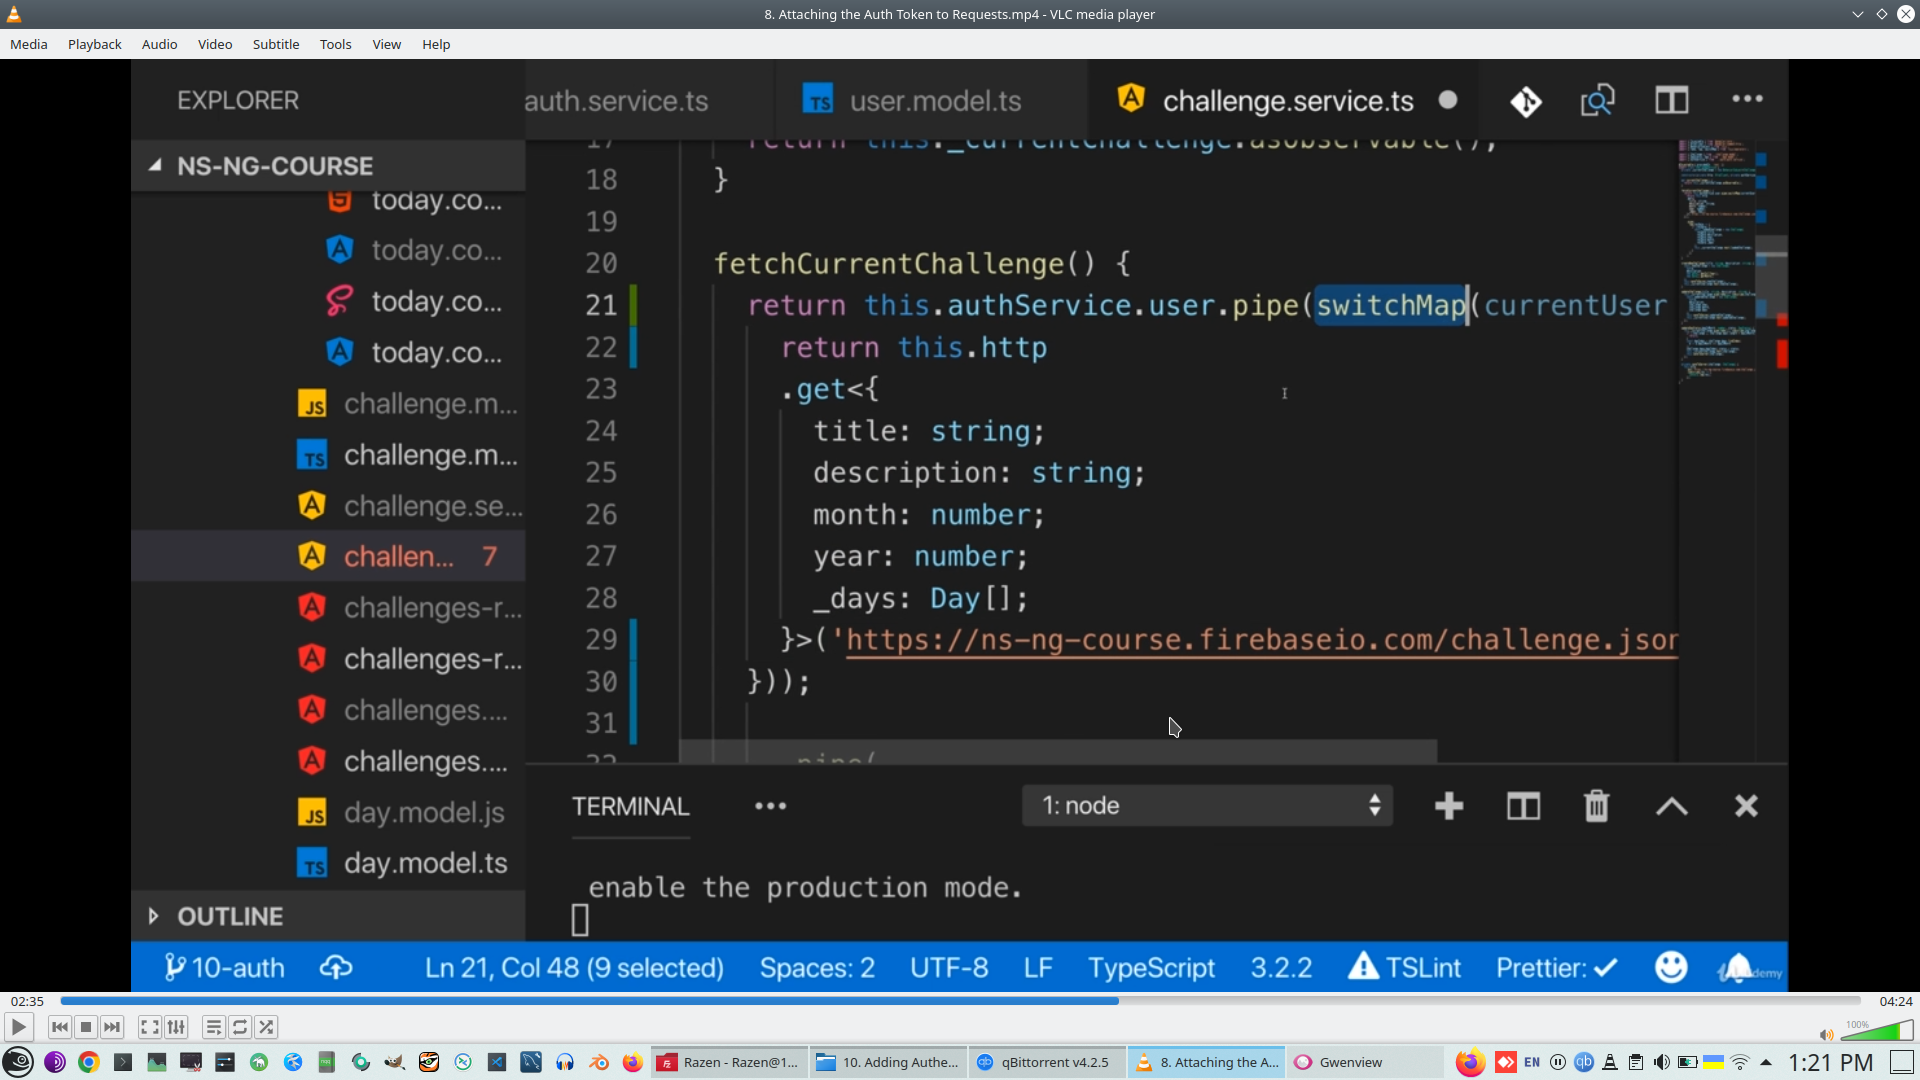Toggle fullscreen video mode
This screenshot has height=1080, width=1920.
point(150,1027)
